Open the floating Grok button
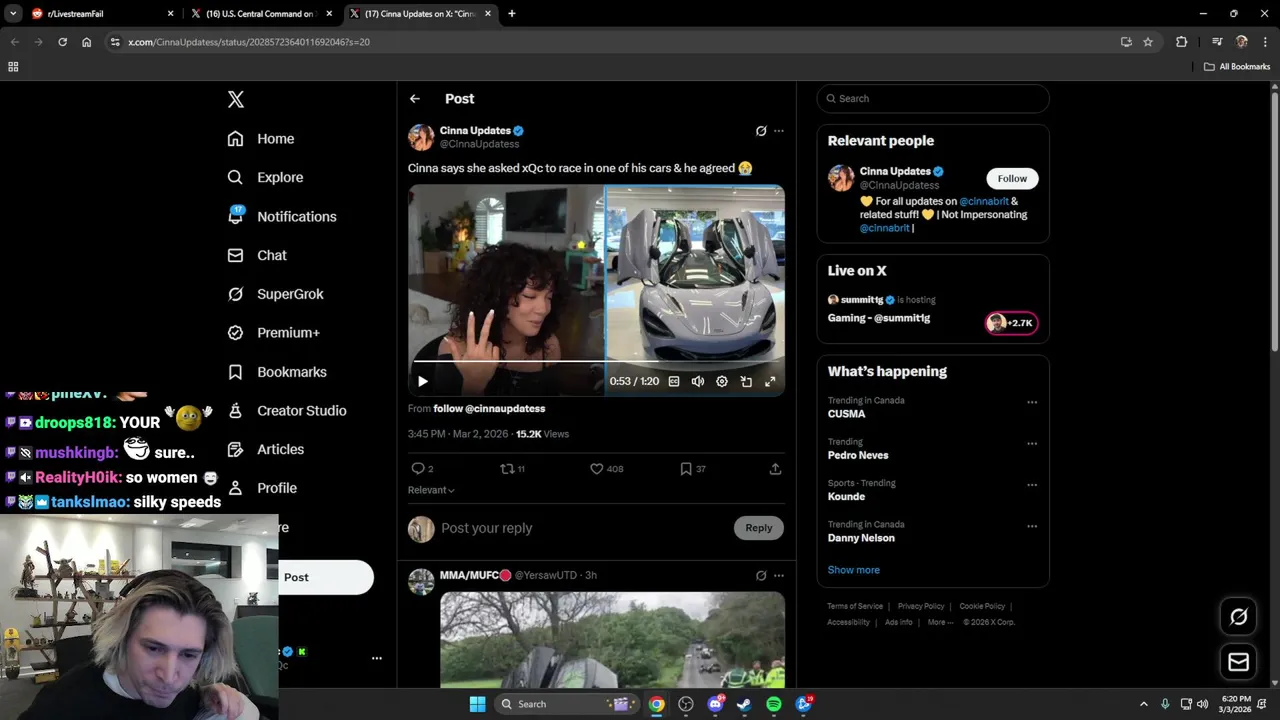The width and height of the screenshot is (1280, 720). (1239, 617)
